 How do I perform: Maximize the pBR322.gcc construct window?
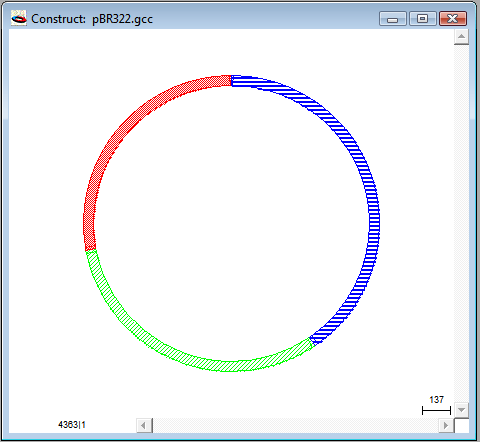click(x=423, y=19)
